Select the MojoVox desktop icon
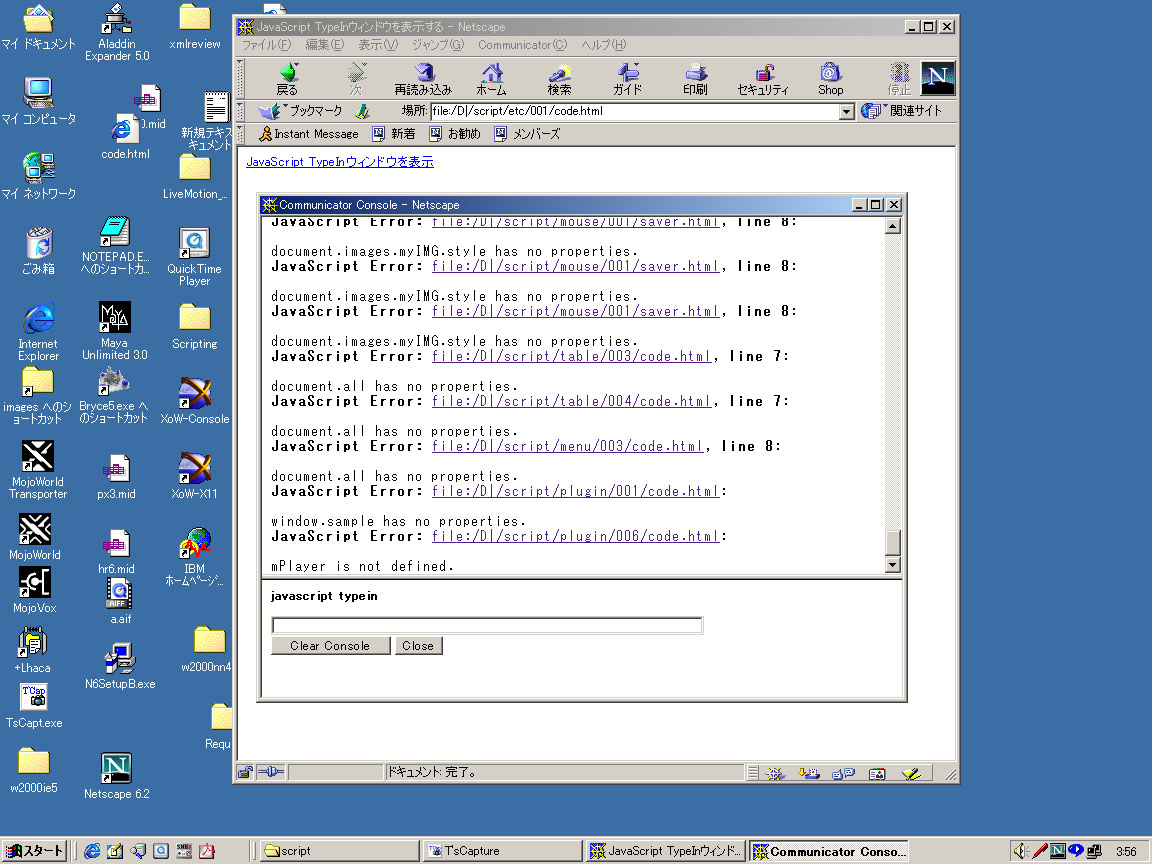This screenshot has width=1152, height=864. coord(35,590)
